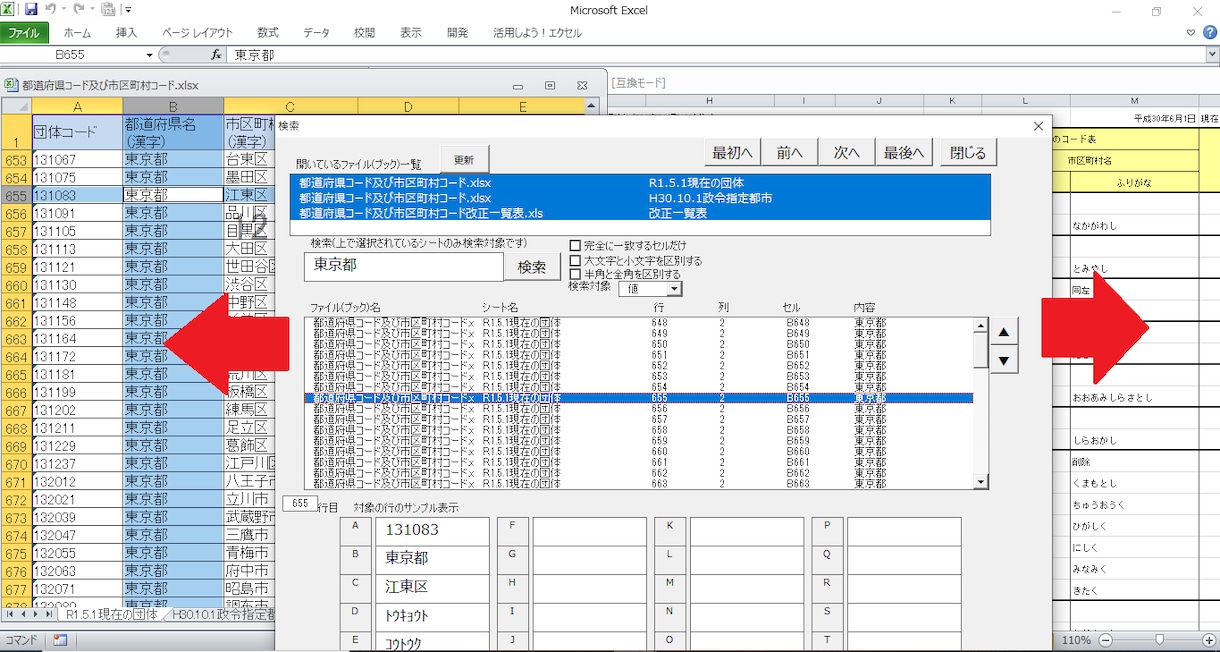
Task: Click the zoom out minus icon
Action: (1106, 640)
